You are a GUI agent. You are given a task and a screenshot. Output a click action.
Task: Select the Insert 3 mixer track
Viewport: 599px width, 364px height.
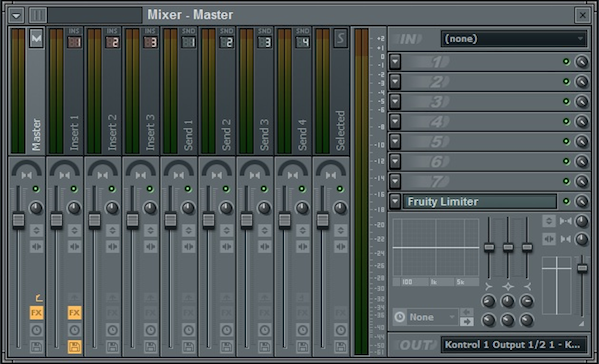click(141, 91)
